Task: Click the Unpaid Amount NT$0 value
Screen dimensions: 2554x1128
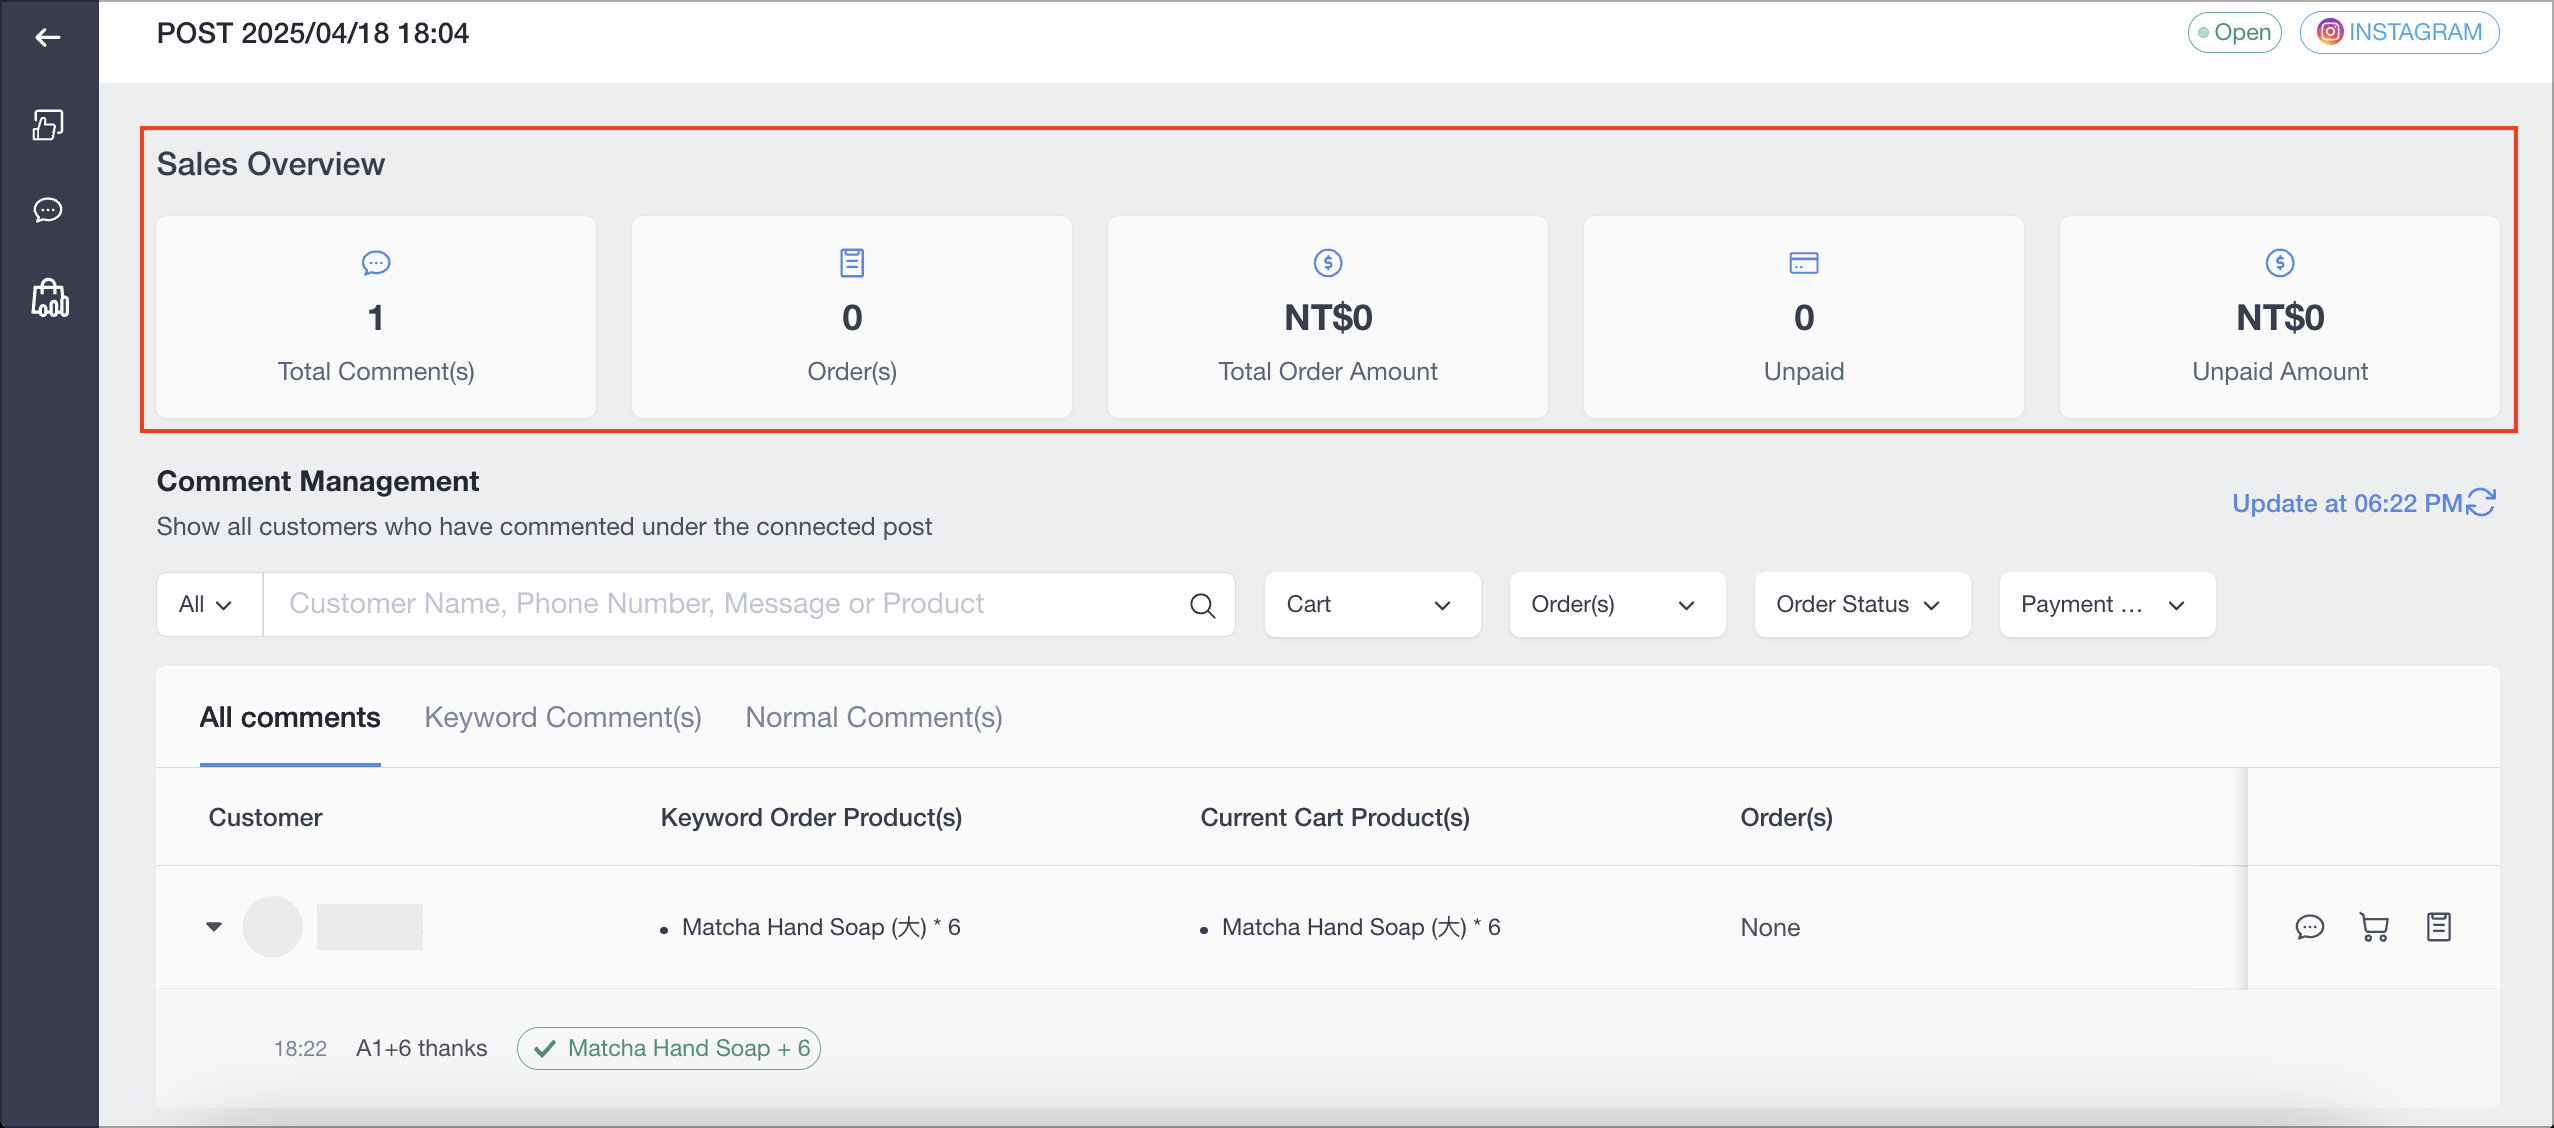Action: [x=2280, y=318]
